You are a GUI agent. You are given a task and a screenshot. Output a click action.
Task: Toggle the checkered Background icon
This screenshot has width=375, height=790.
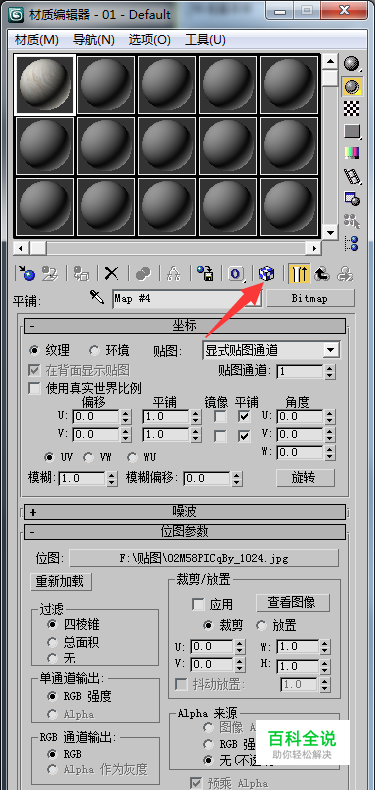pyautogui.click(x=352, y=108)
